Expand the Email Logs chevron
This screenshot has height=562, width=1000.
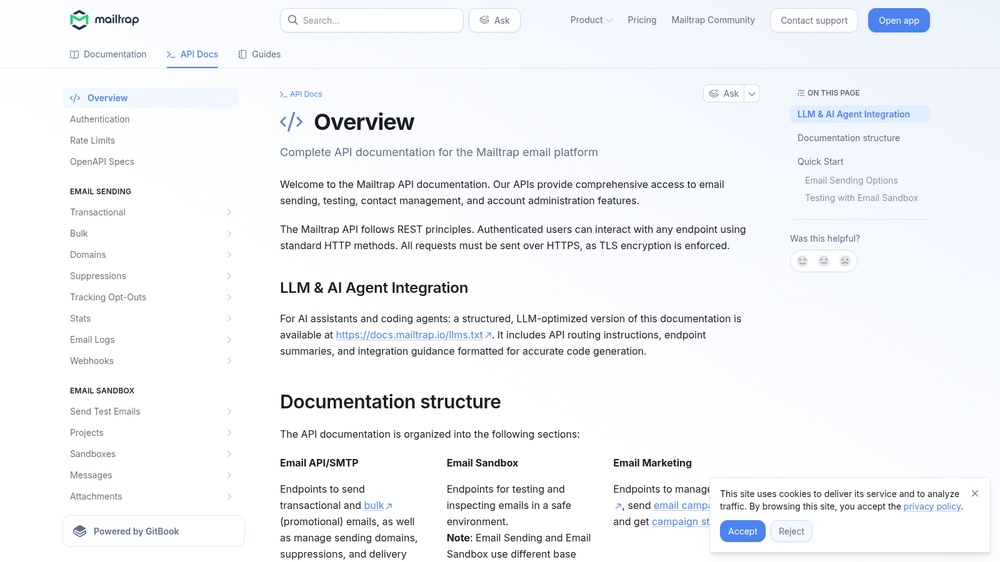(x=228, y=339)
